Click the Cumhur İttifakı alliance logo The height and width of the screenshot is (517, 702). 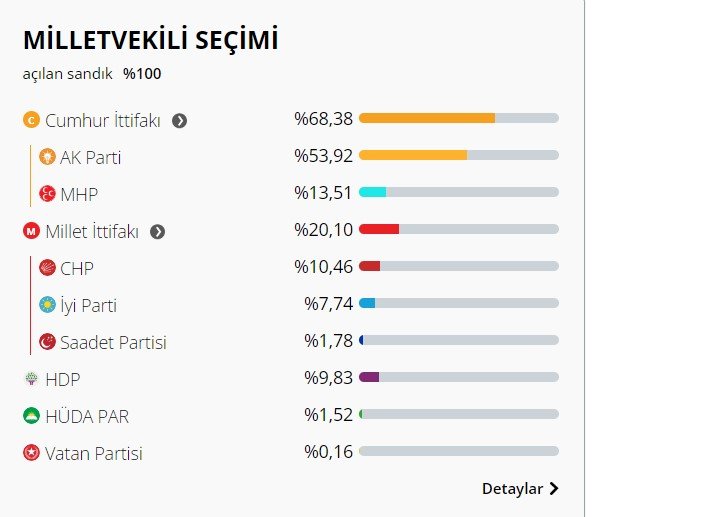[x=31, y=121]
